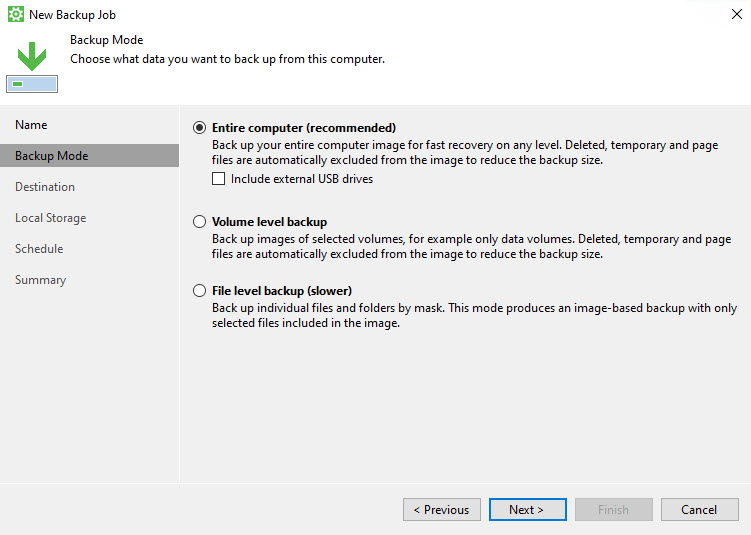Jump to the Schedule step
Image resolution: width=751 pixels, height=535 pixels.
[39, 249]
